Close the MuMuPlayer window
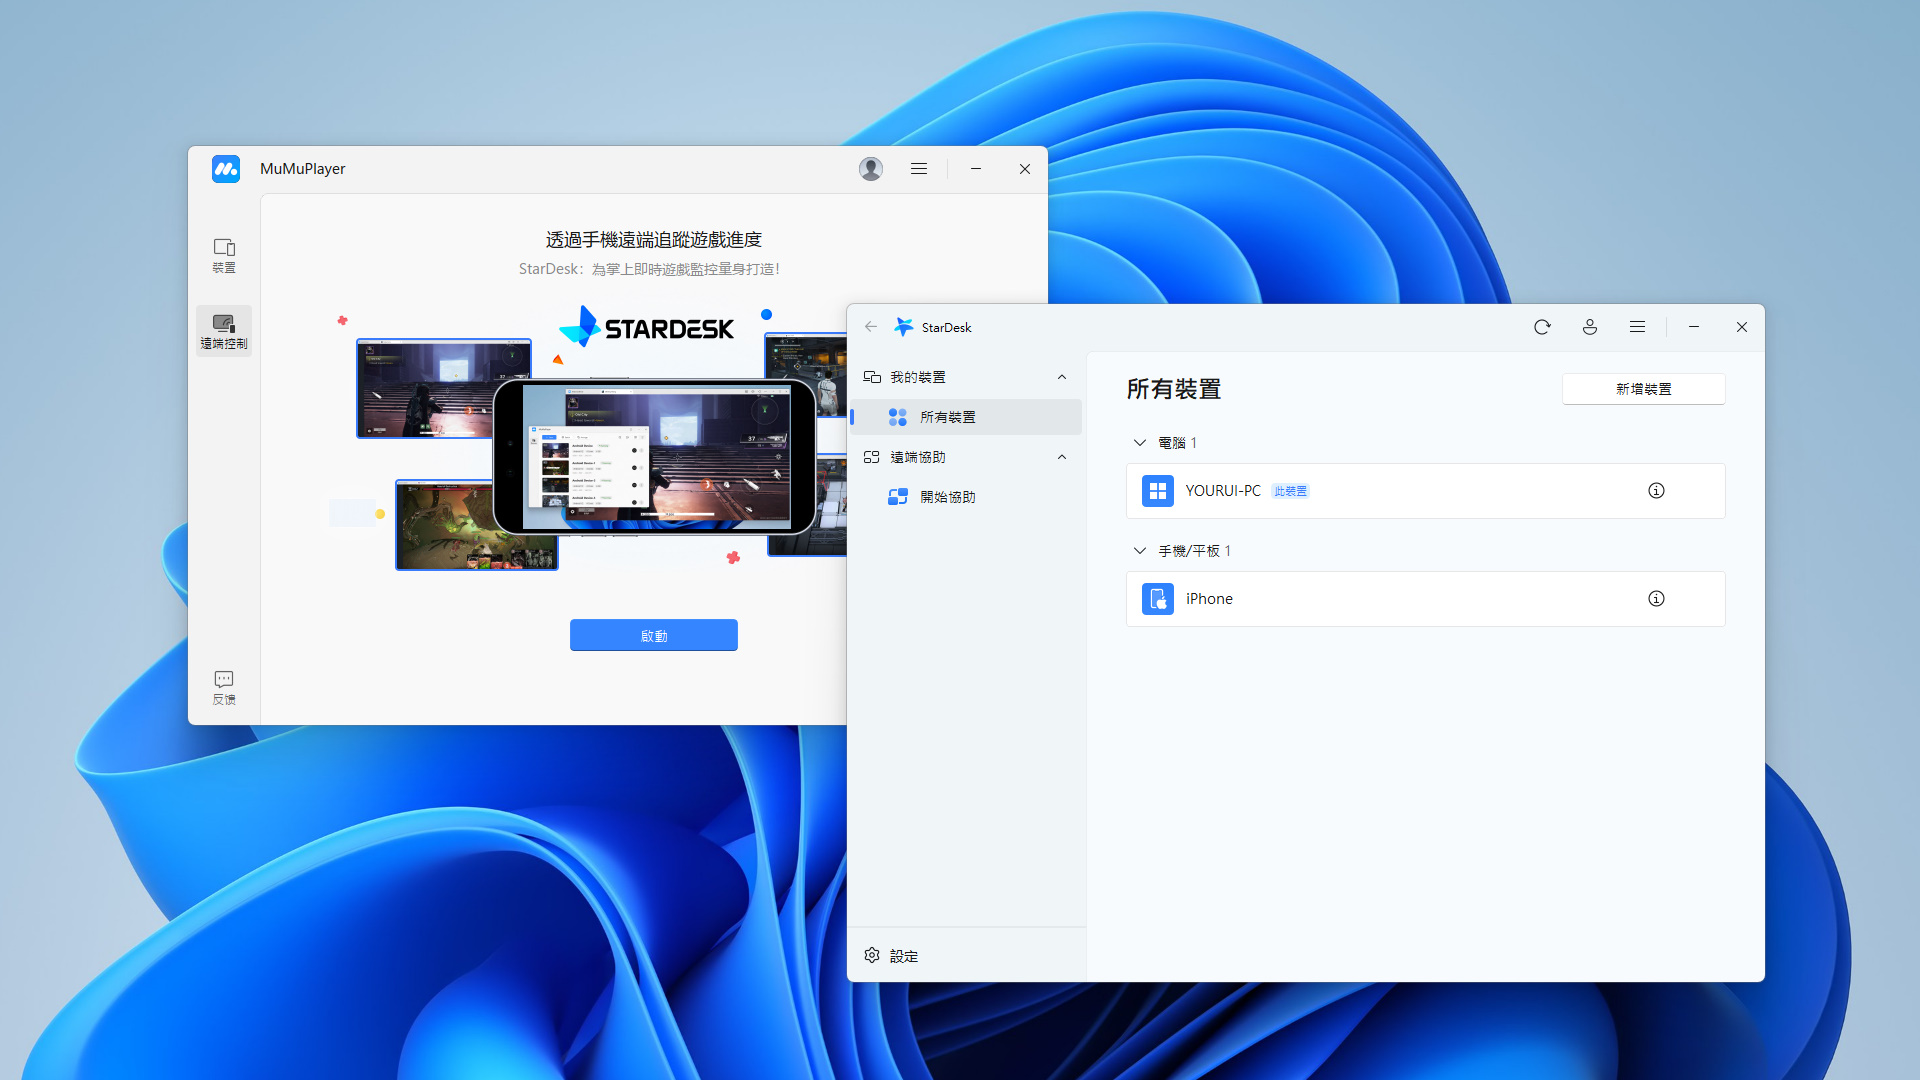The height and width of the screenshot is (1080, 1920). (1025, 169)
